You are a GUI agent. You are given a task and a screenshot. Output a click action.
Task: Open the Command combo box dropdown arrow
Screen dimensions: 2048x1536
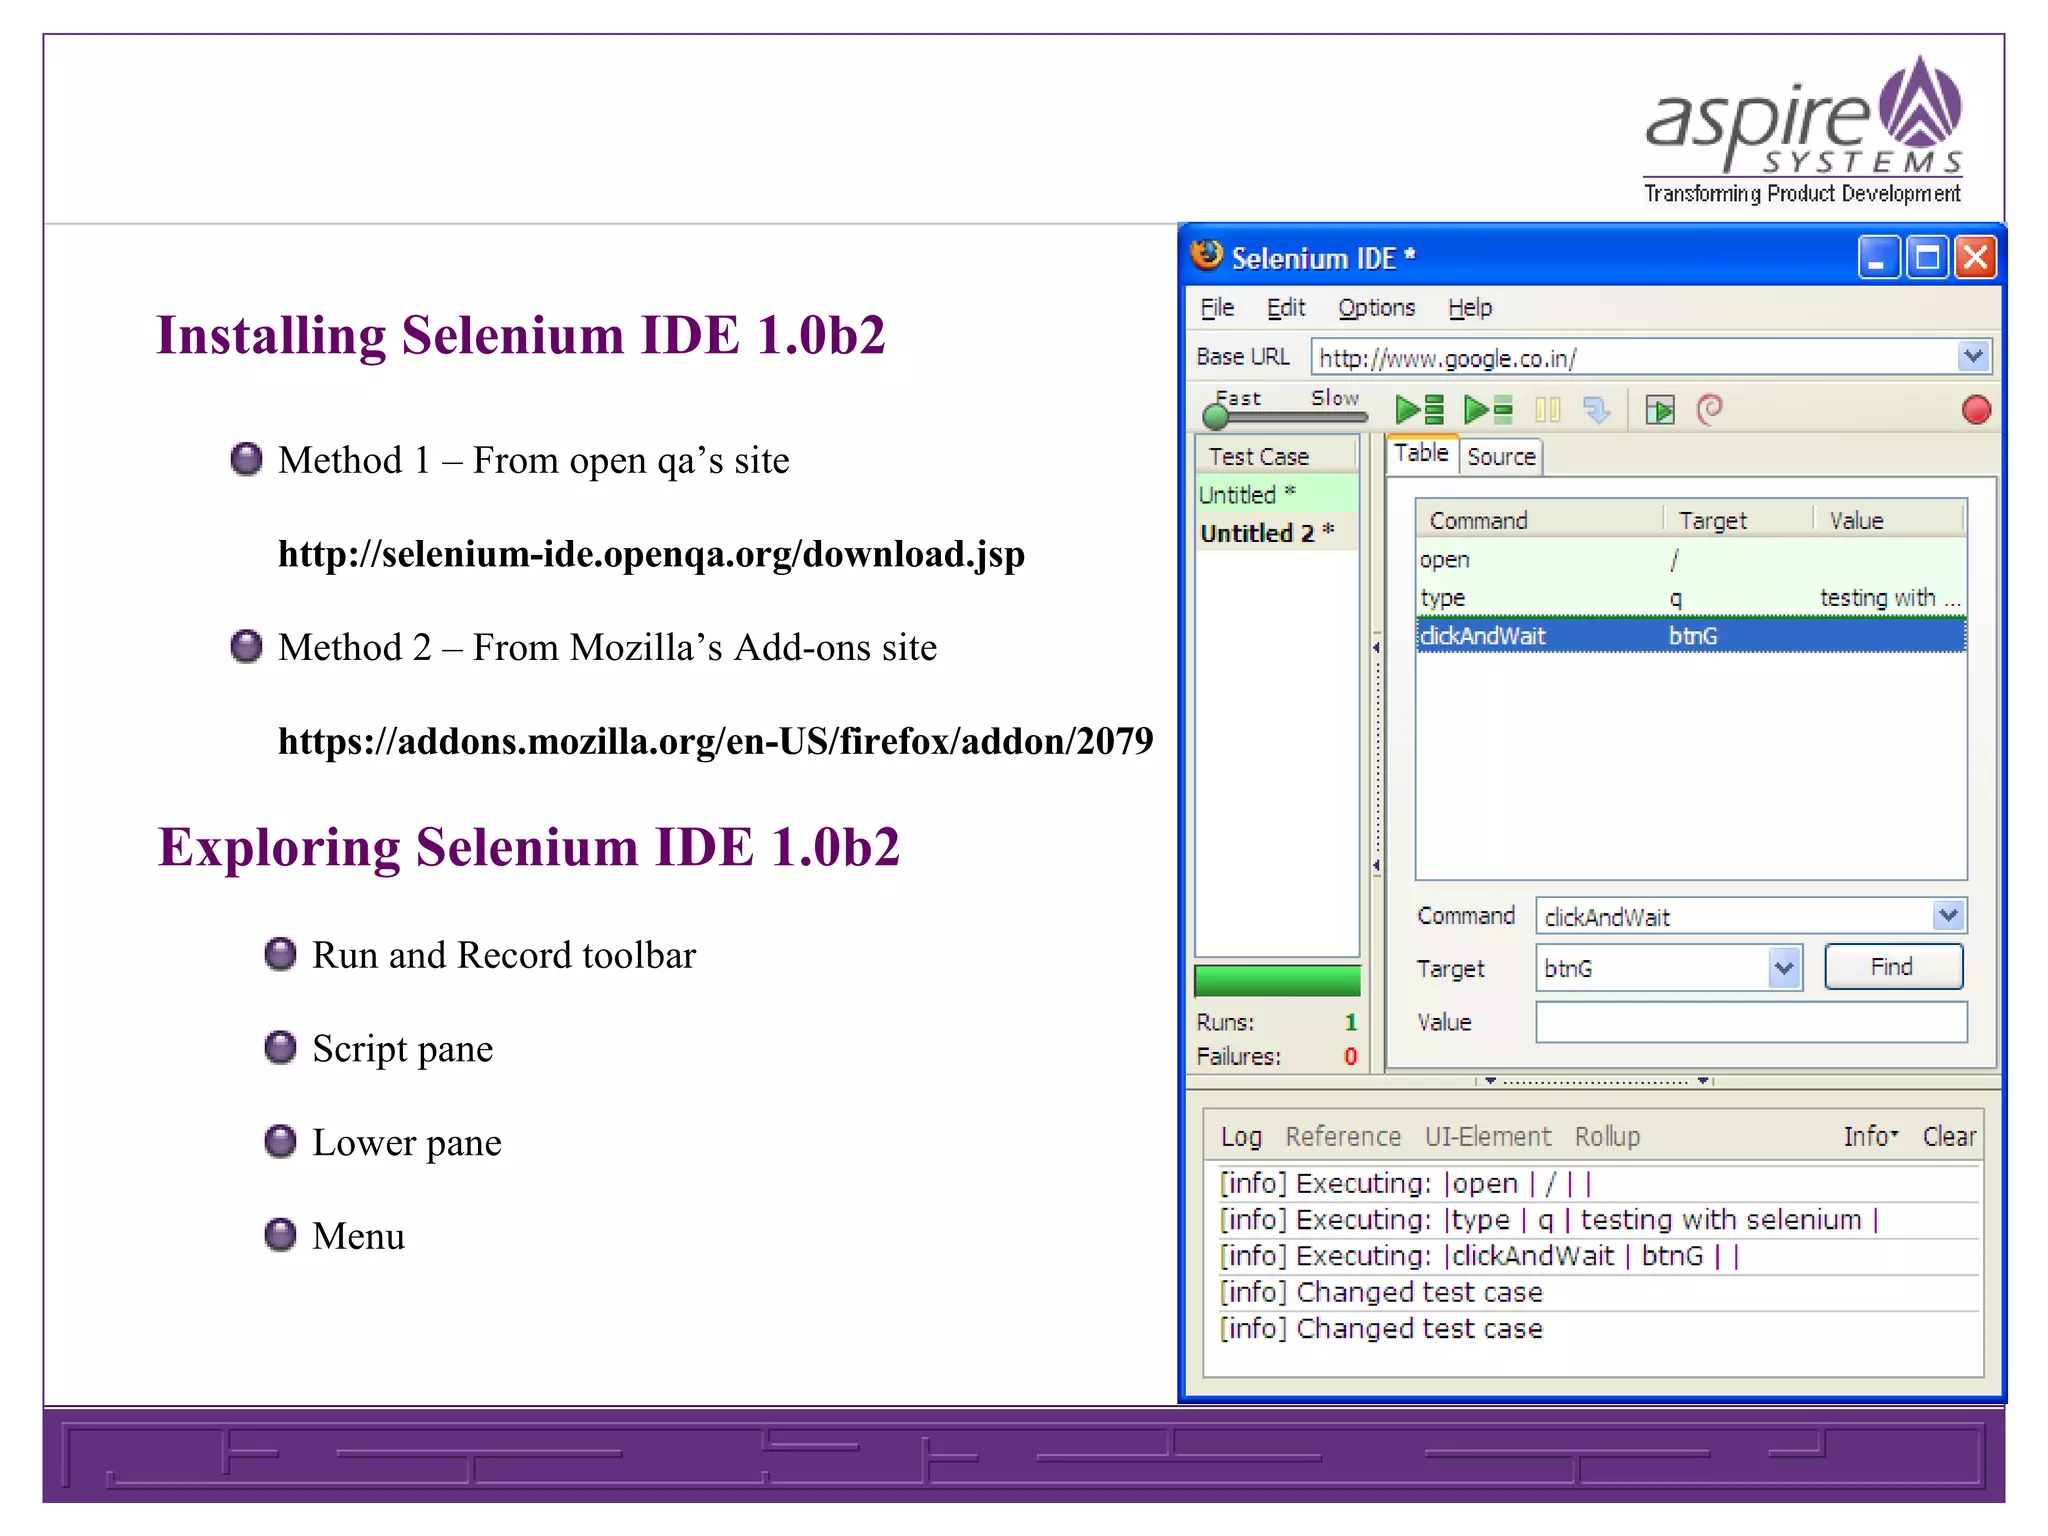1948,915
